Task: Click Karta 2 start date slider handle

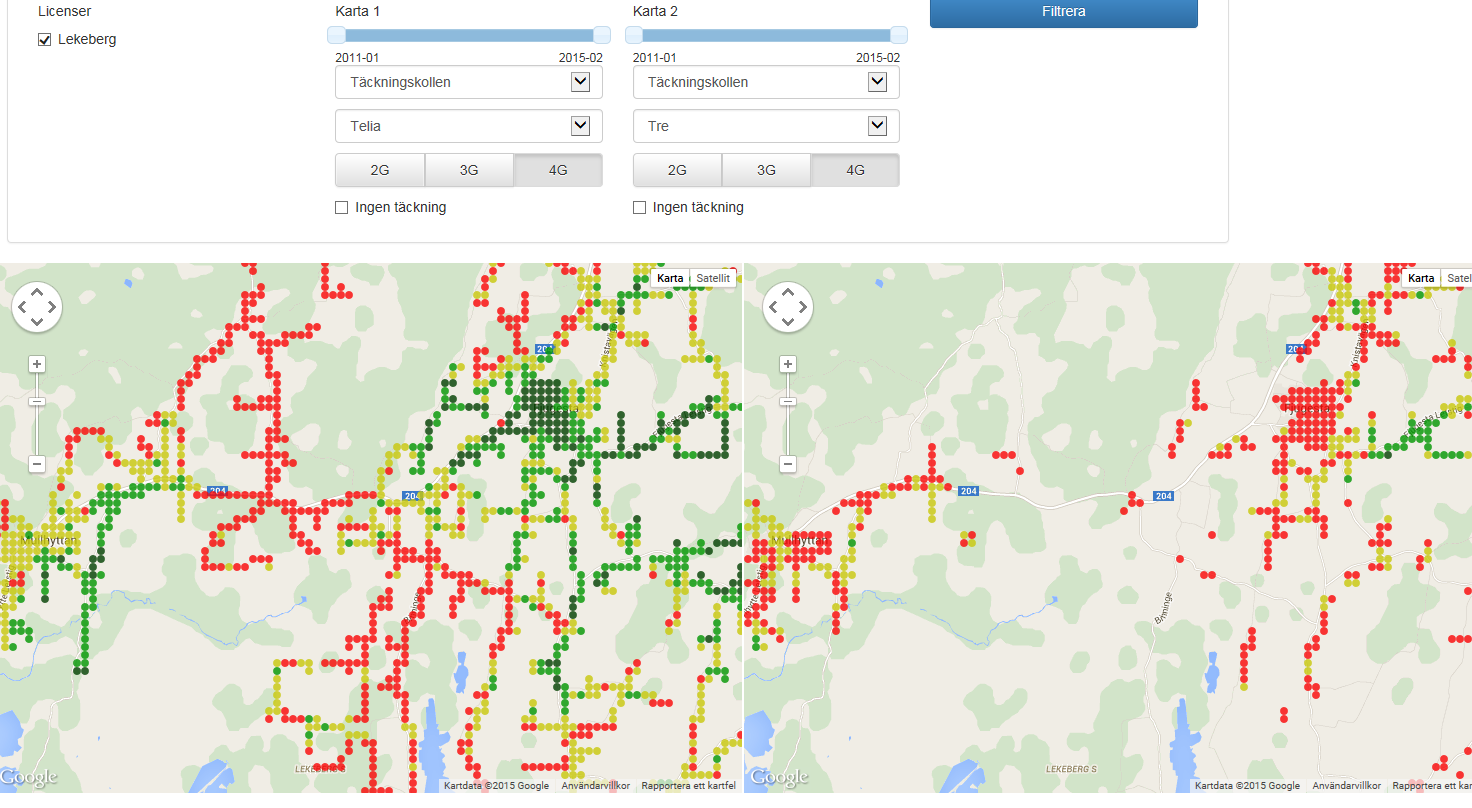Action: pos(634,35)
